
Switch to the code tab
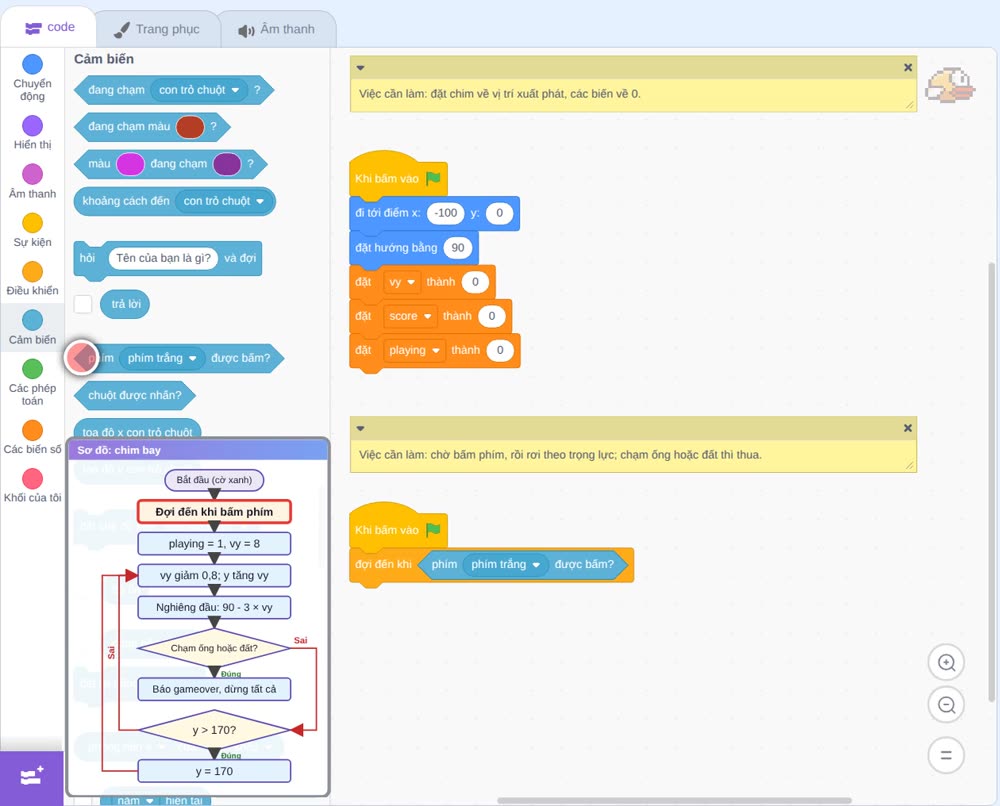49,27
